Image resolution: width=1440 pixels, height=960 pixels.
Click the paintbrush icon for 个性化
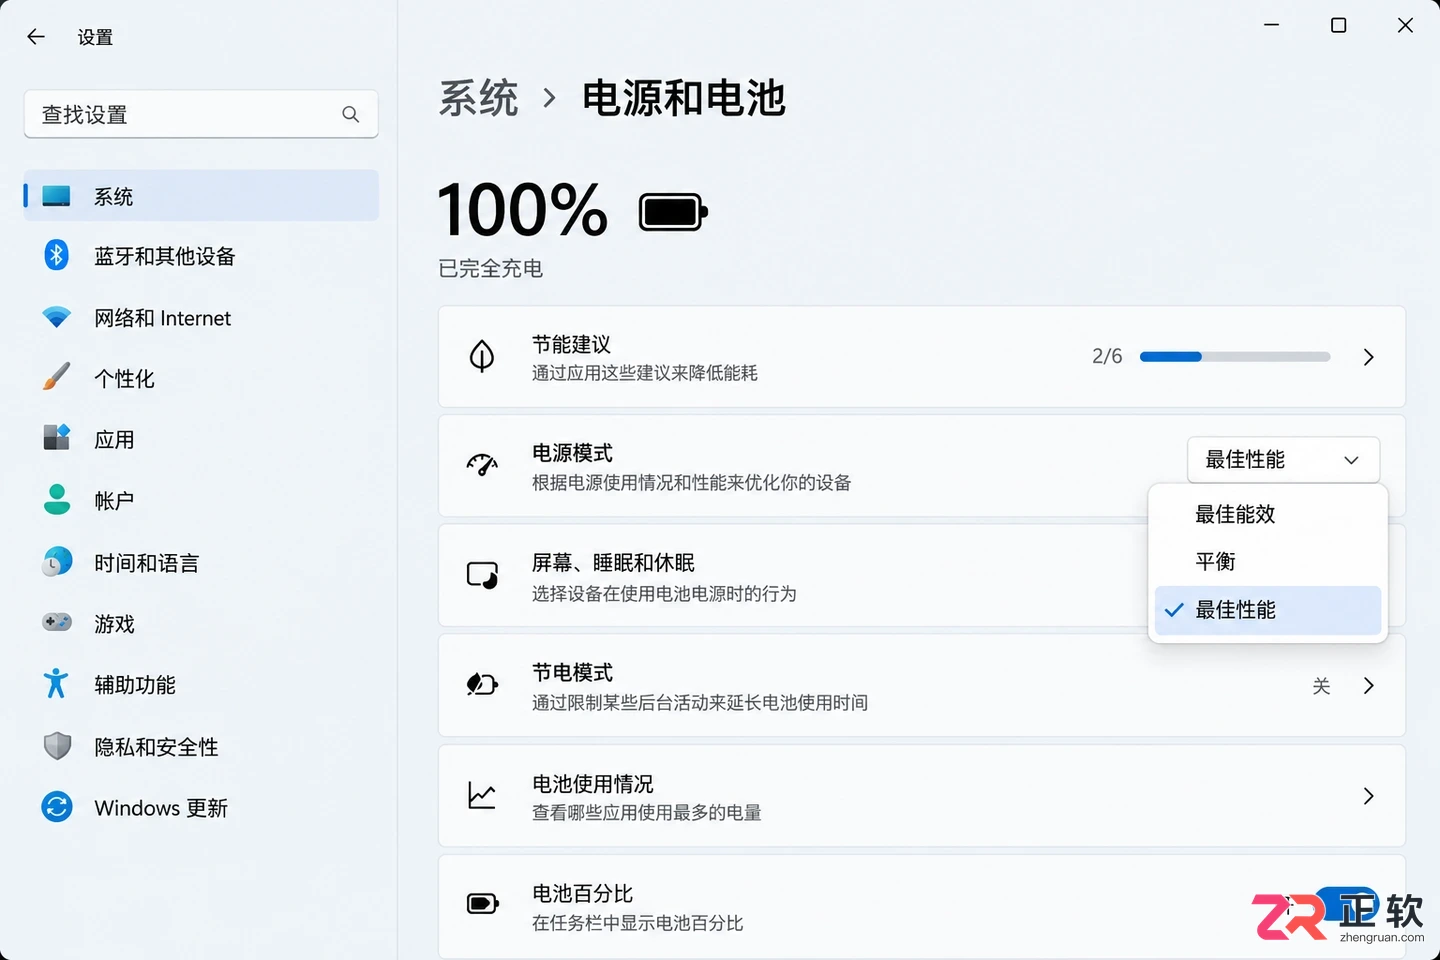(57, 377)
